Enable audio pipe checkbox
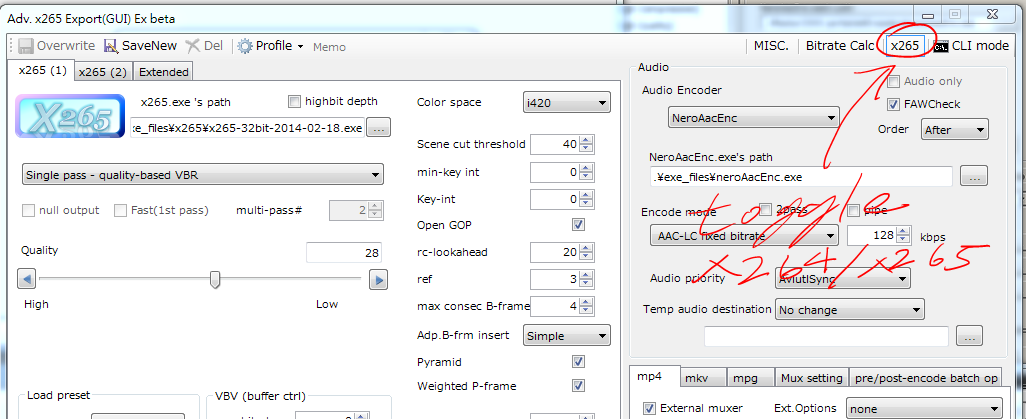Viewport: 1026px width, 419px height. tap(854, 210)
